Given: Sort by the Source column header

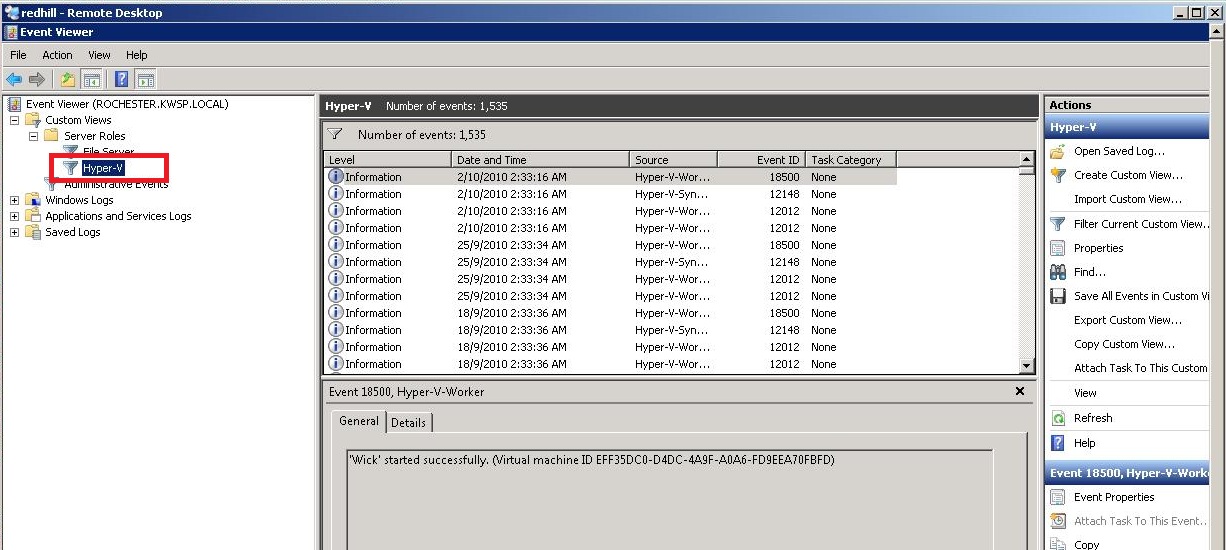Looking at the screenshot, I should [674, 159].
